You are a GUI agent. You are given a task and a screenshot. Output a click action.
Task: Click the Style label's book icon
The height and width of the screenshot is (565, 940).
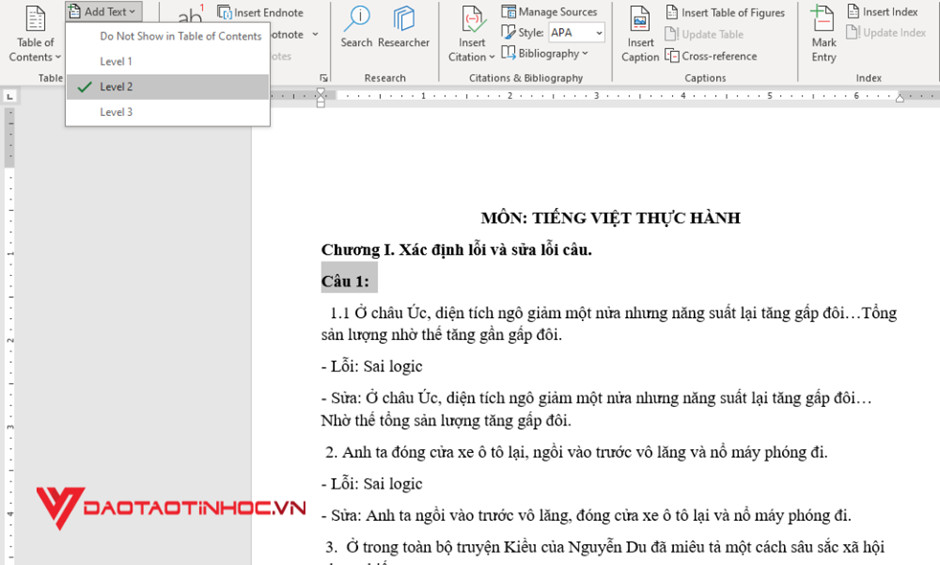click(x=508, y=32)
